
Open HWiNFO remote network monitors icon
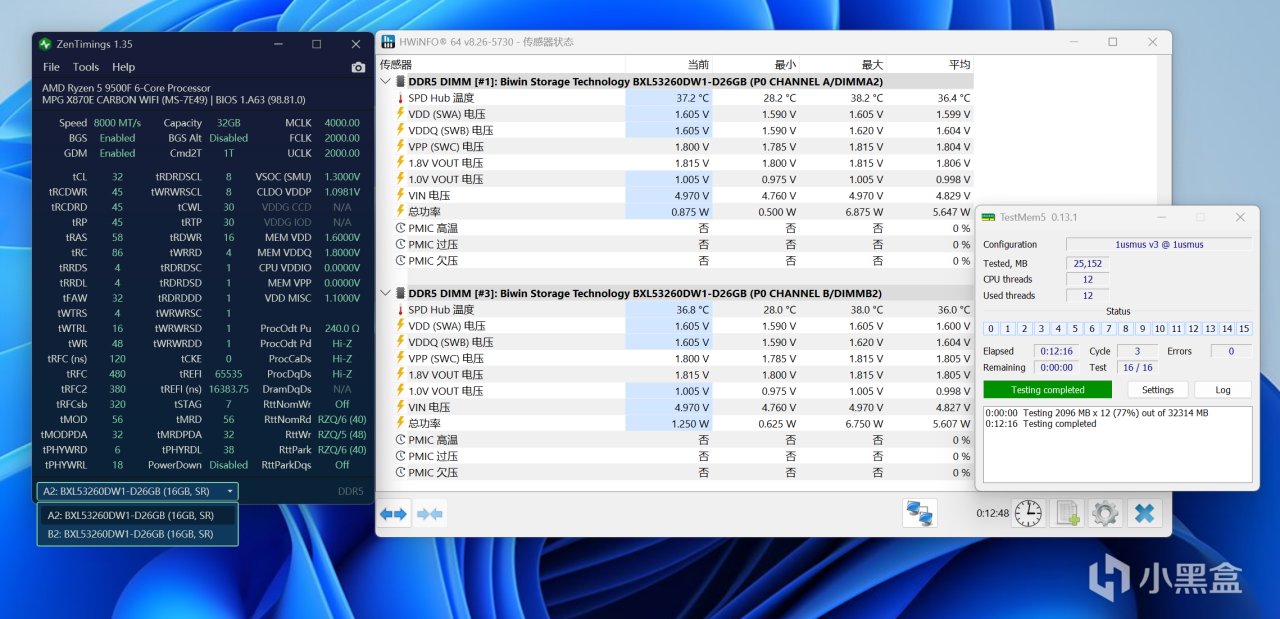point(920,514)
